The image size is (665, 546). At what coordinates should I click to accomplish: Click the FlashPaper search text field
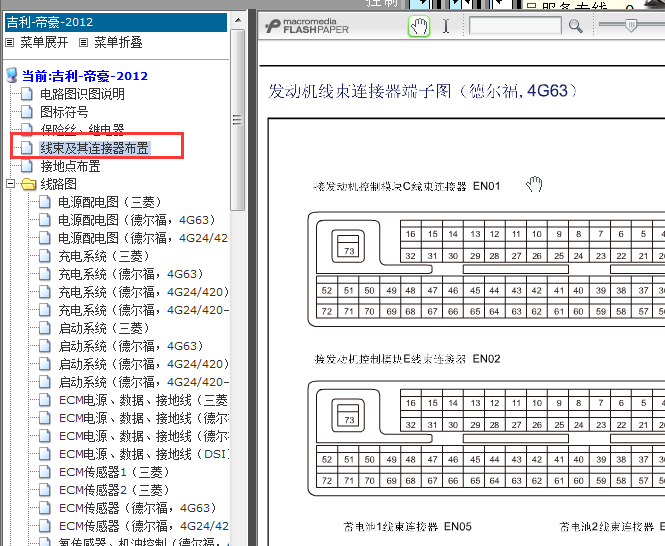click(515, 25)
